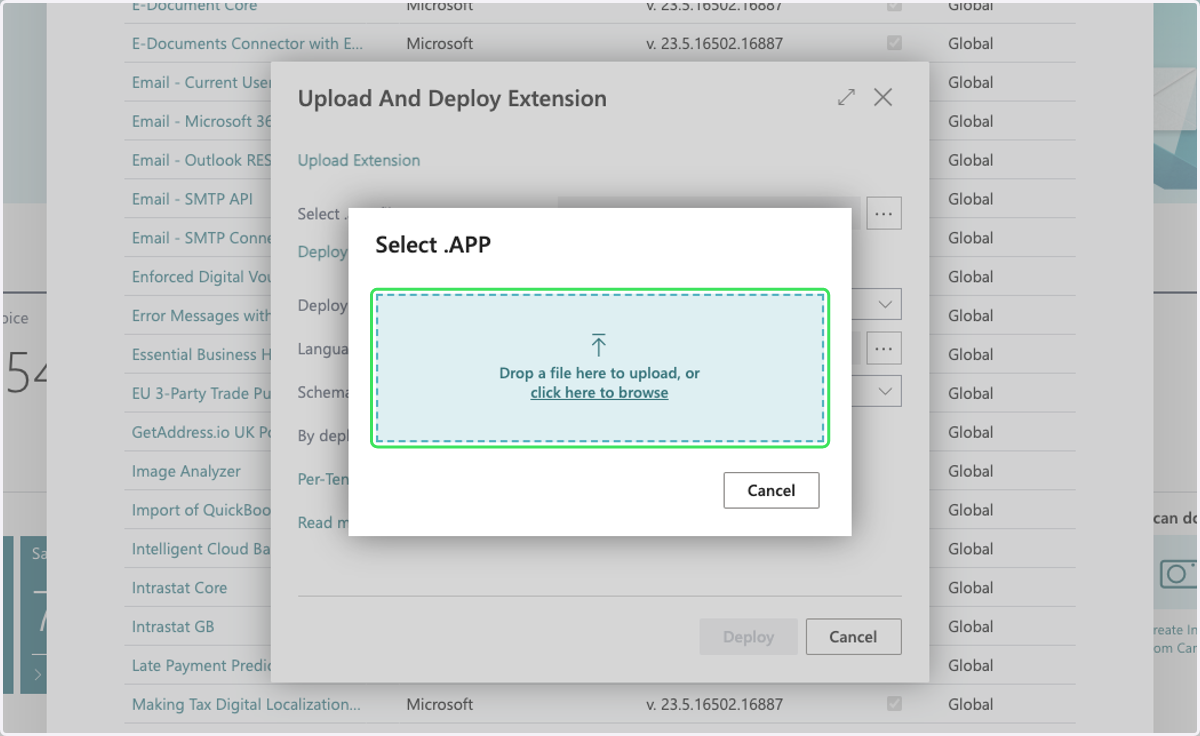The width and height of the screenshot is (1200, 736).
Task: Open Image Analyzer extension row
Action: pos(186,471)
